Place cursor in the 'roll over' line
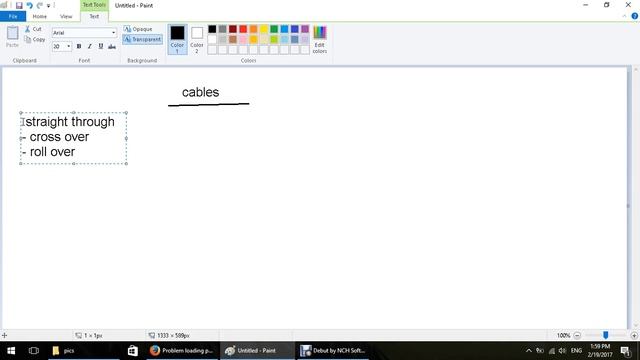The height and width of the screenshot is (360, 640). click(49, 152)
